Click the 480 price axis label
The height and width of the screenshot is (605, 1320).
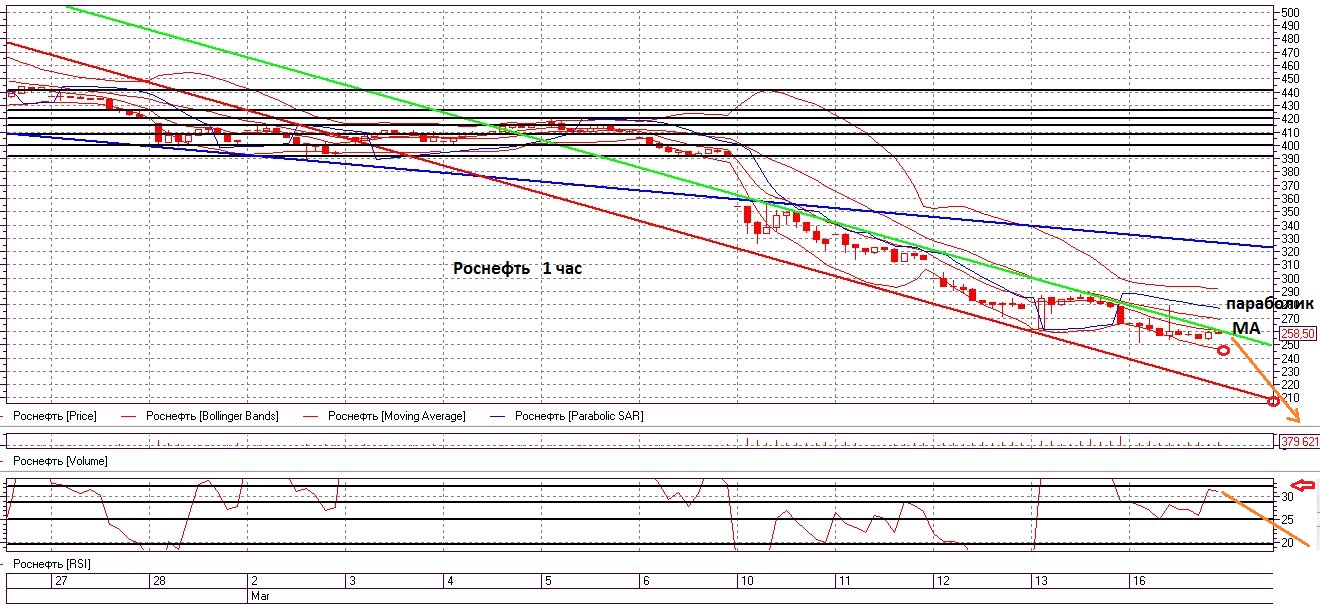(1290, 40)
